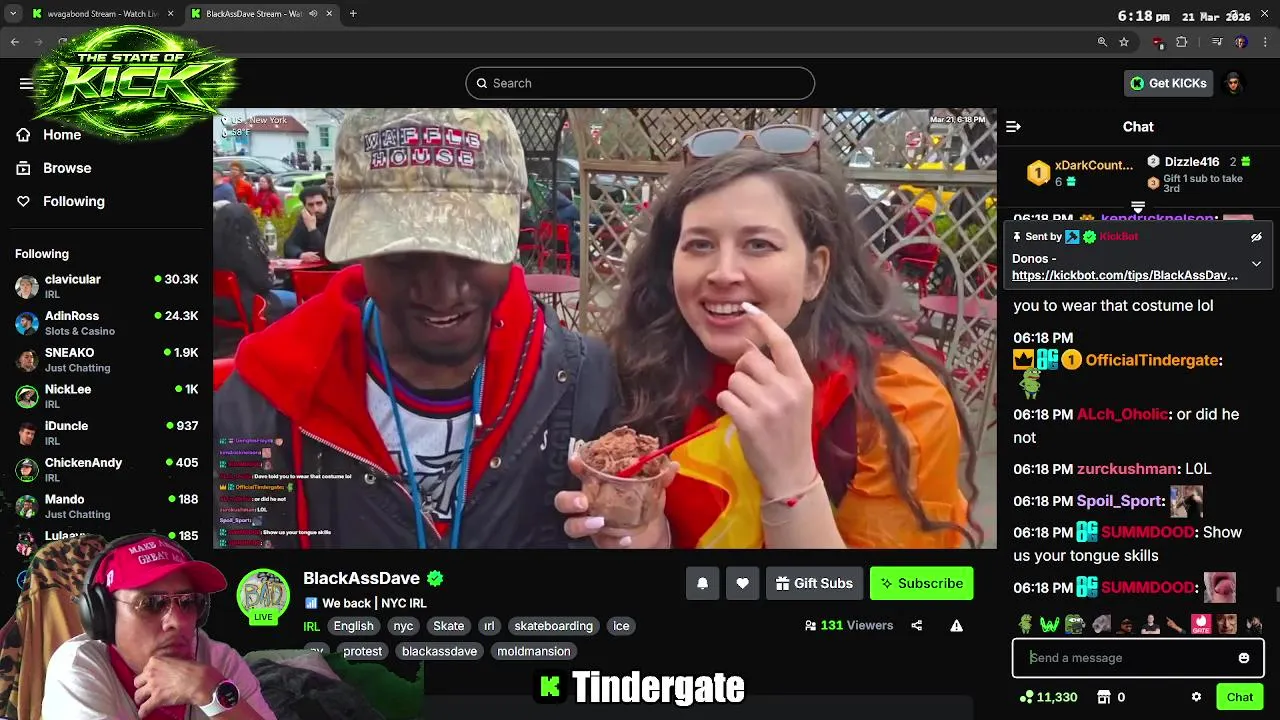This screenshot has height=720, width=1280.
Task: Toggle the hamburger sidebar menu
Action: [x=26, y=83]
